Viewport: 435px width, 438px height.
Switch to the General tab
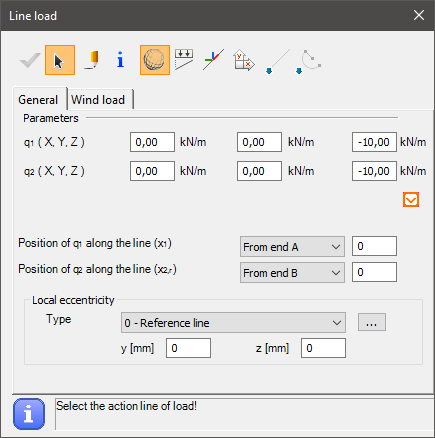(38, 100)
